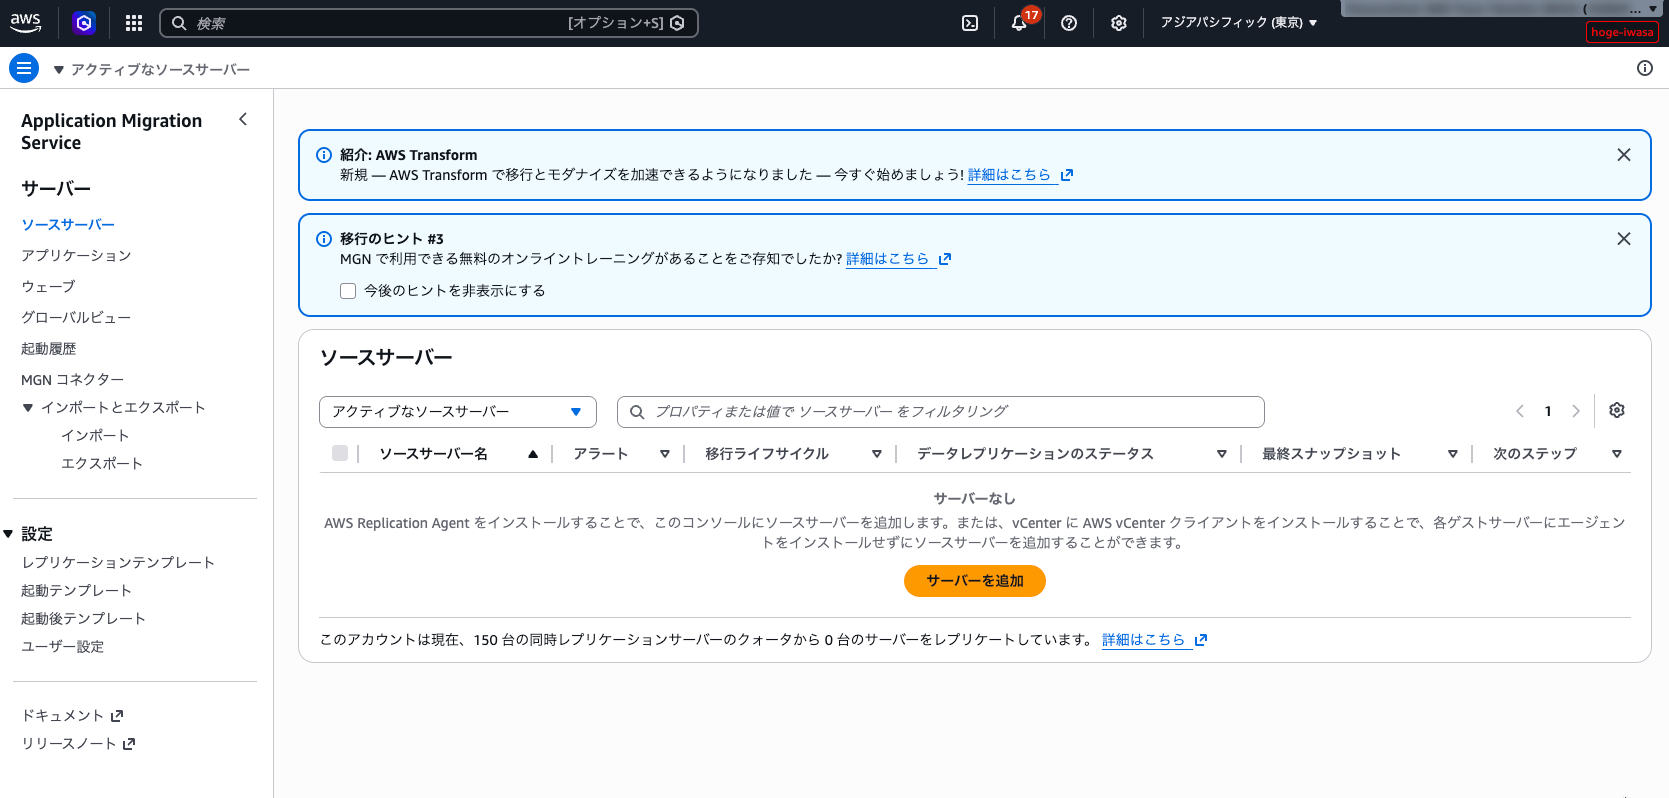Open 起動後テンプレート settings
Screen dimensions: 1669x798
83,619
